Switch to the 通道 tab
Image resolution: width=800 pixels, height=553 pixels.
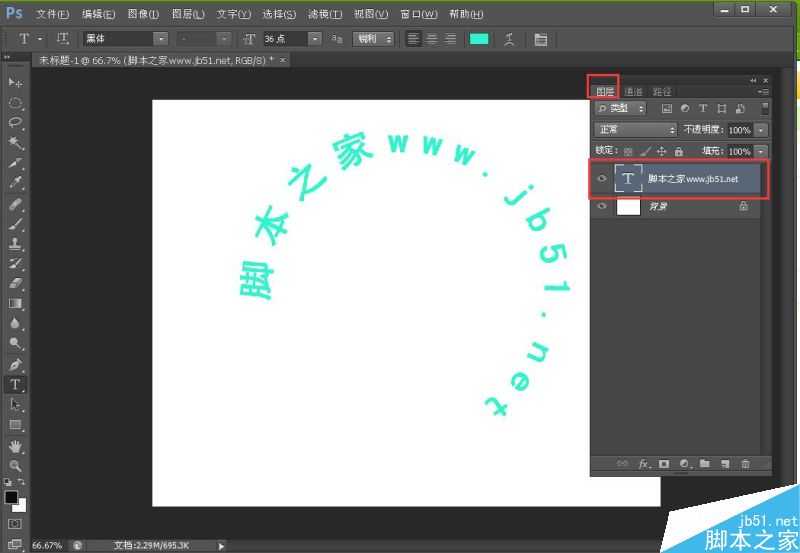(x=633, y=91)
